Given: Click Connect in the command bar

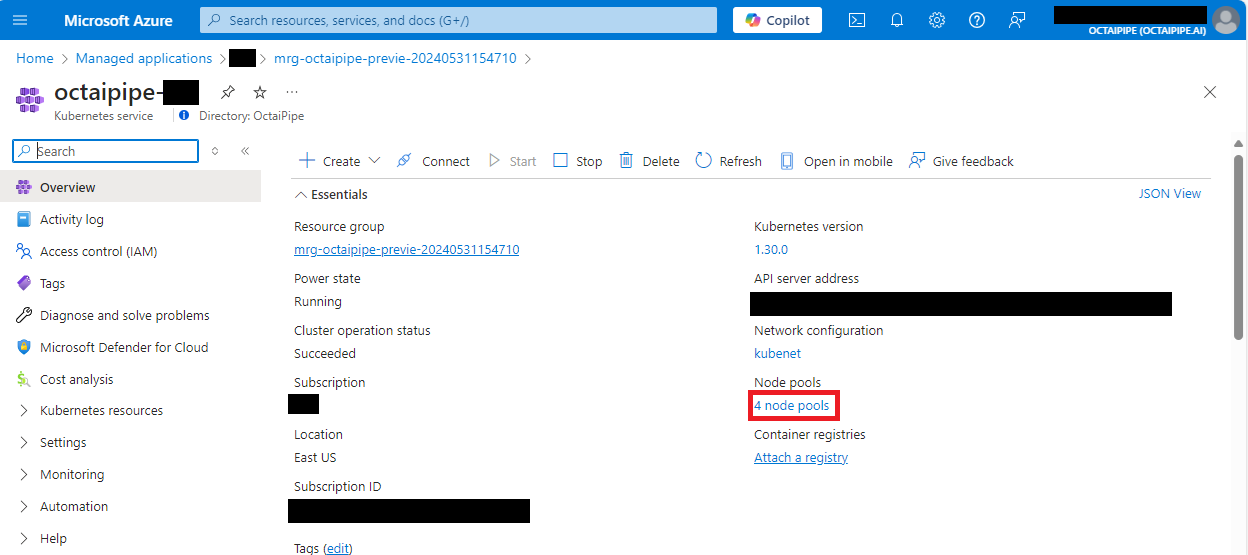Looking at the screenshot, I should point(433,161).
